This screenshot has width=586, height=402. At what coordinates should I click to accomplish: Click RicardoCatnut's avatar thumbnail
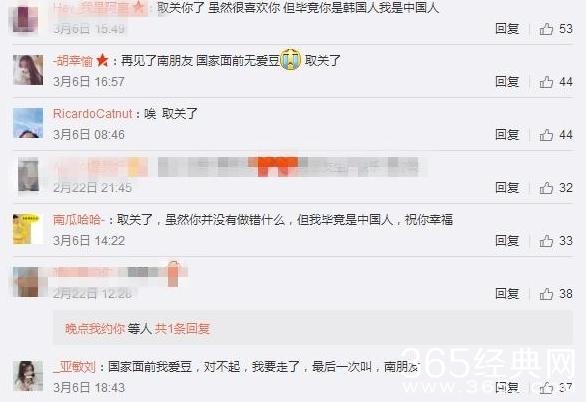pyautogui.click(x=28, y=123)
